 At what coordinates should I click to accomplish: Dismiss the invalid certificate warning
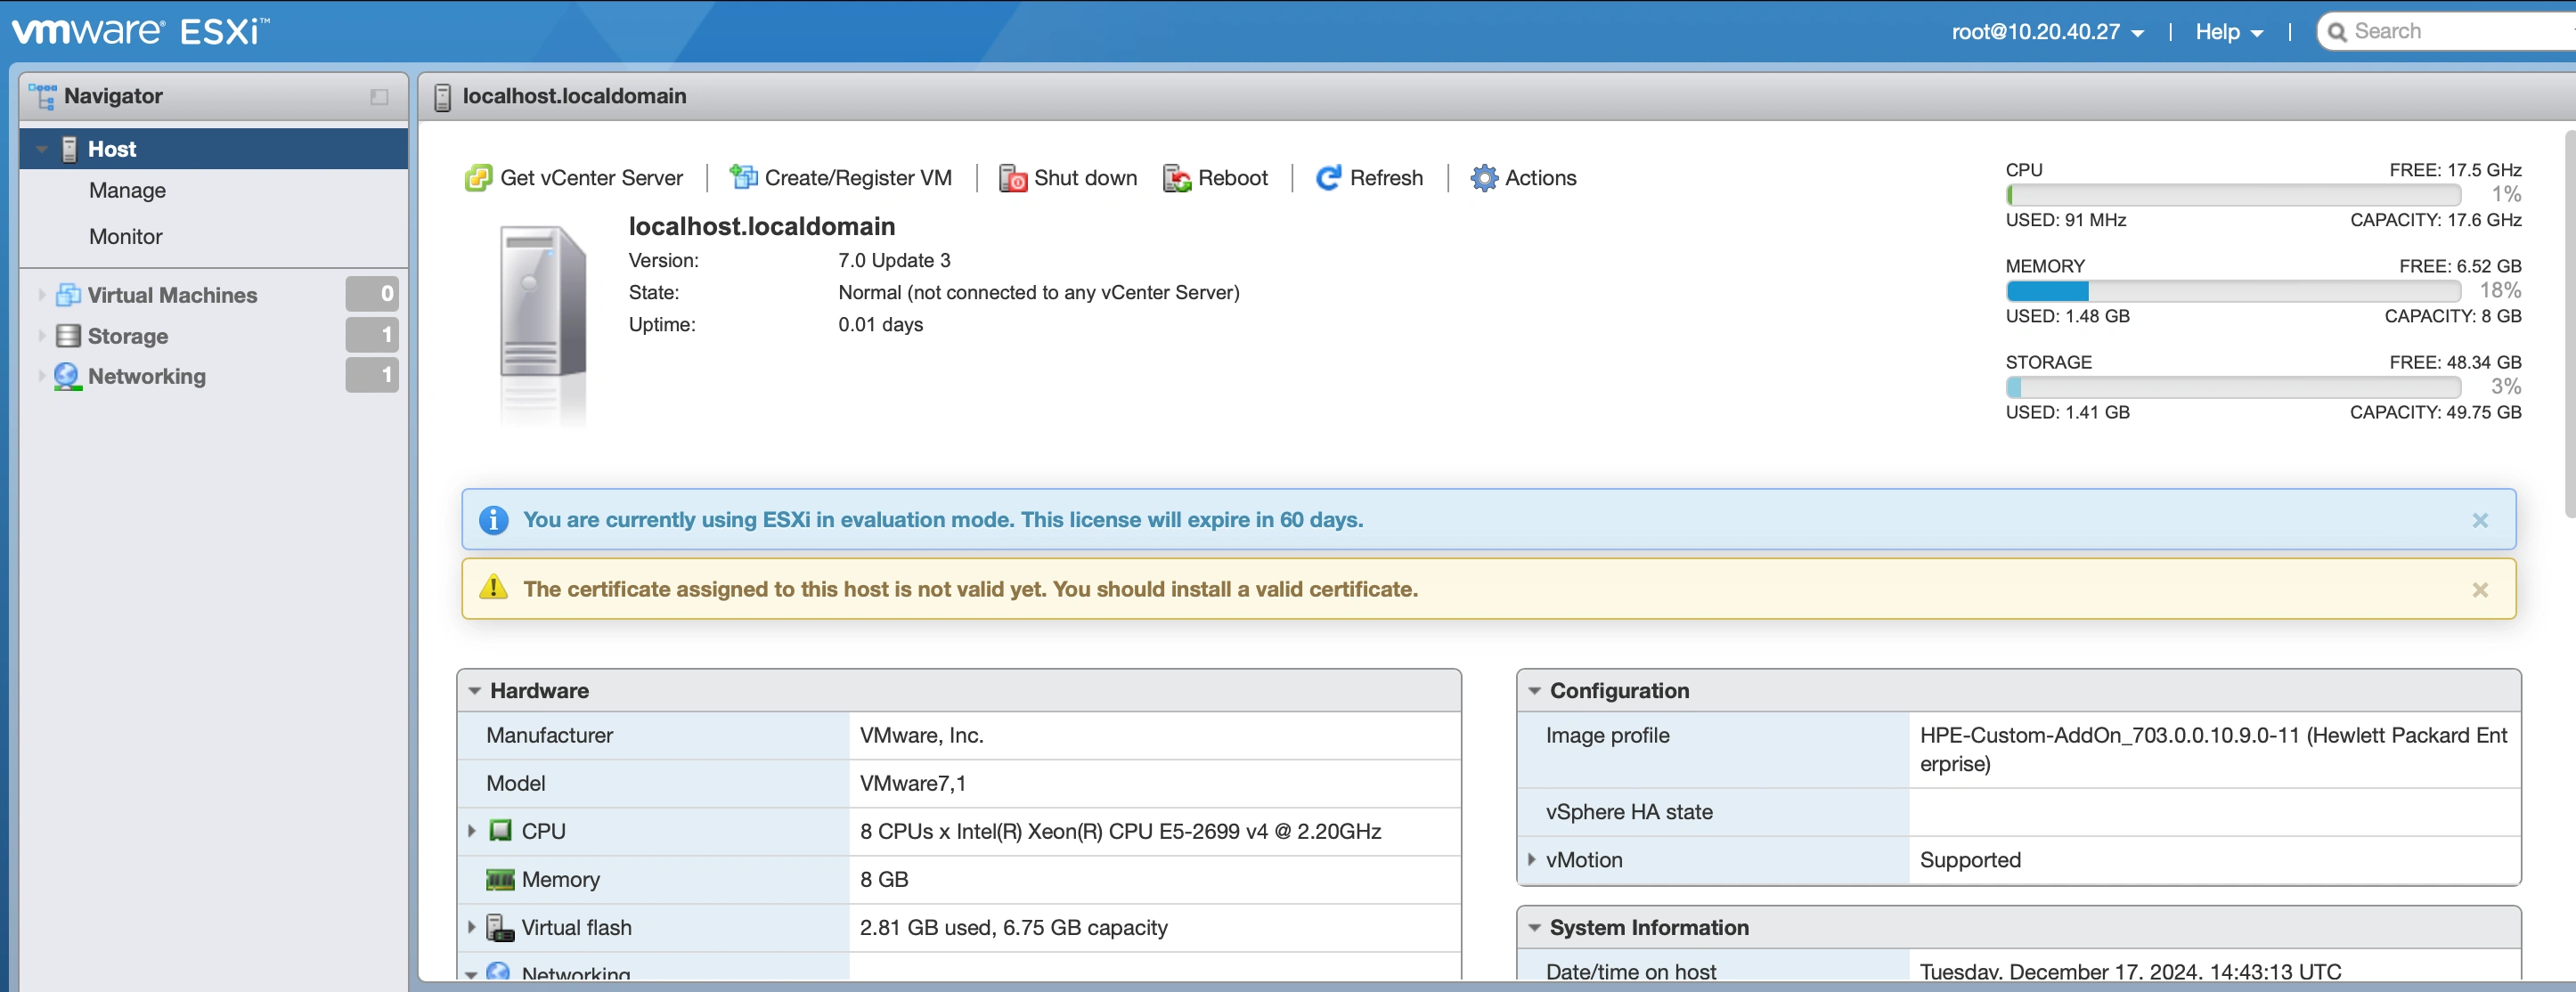point(2479,589)
